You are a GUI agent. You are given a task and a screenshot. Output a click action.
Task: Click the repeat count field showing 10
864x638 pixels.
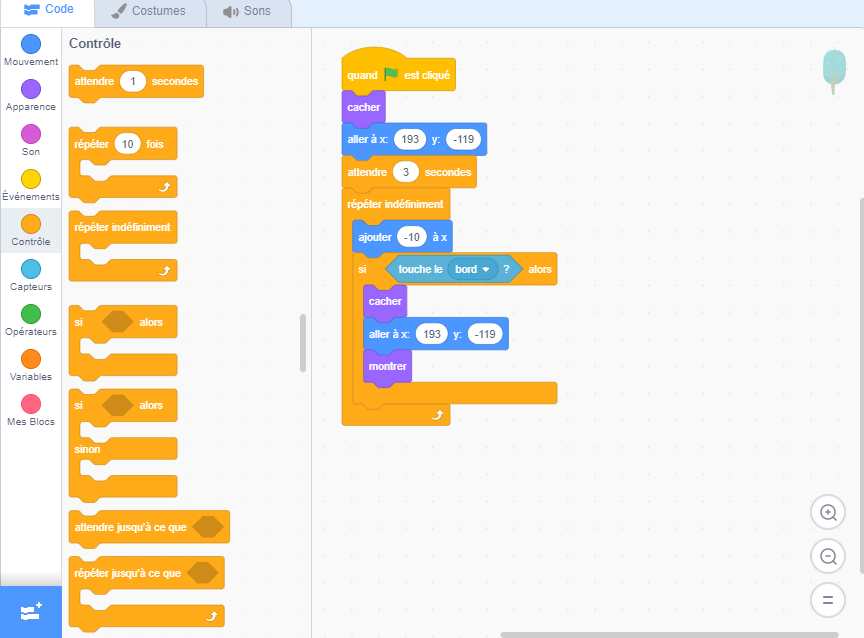(x=127, y=144)
